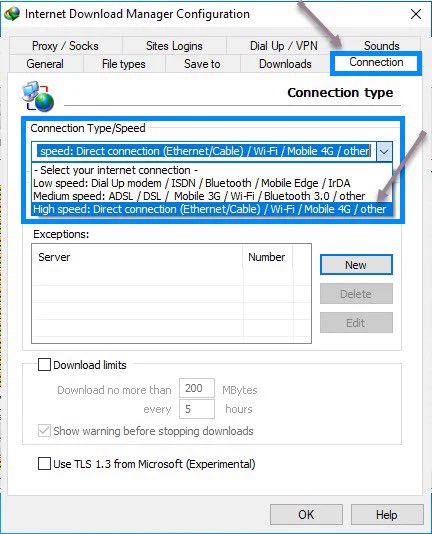Click the 'Download no more than' label
Screen dimensions: 432x534
pyautogui.click(x=114, y=390)
